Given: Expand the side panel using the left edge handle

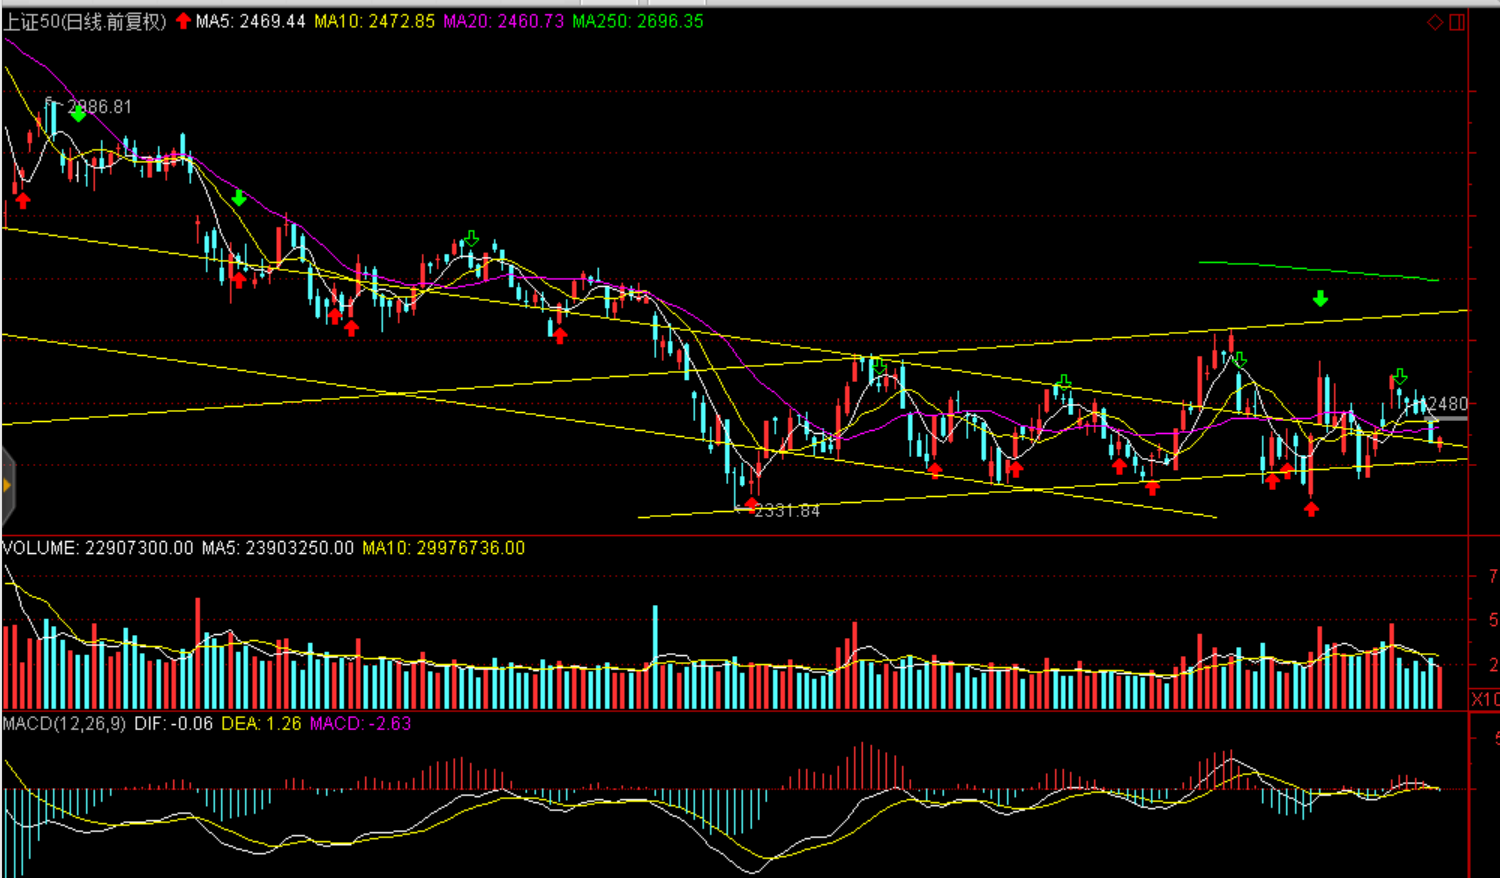Looking at the screenshot, I should click(x=7, y=486).
